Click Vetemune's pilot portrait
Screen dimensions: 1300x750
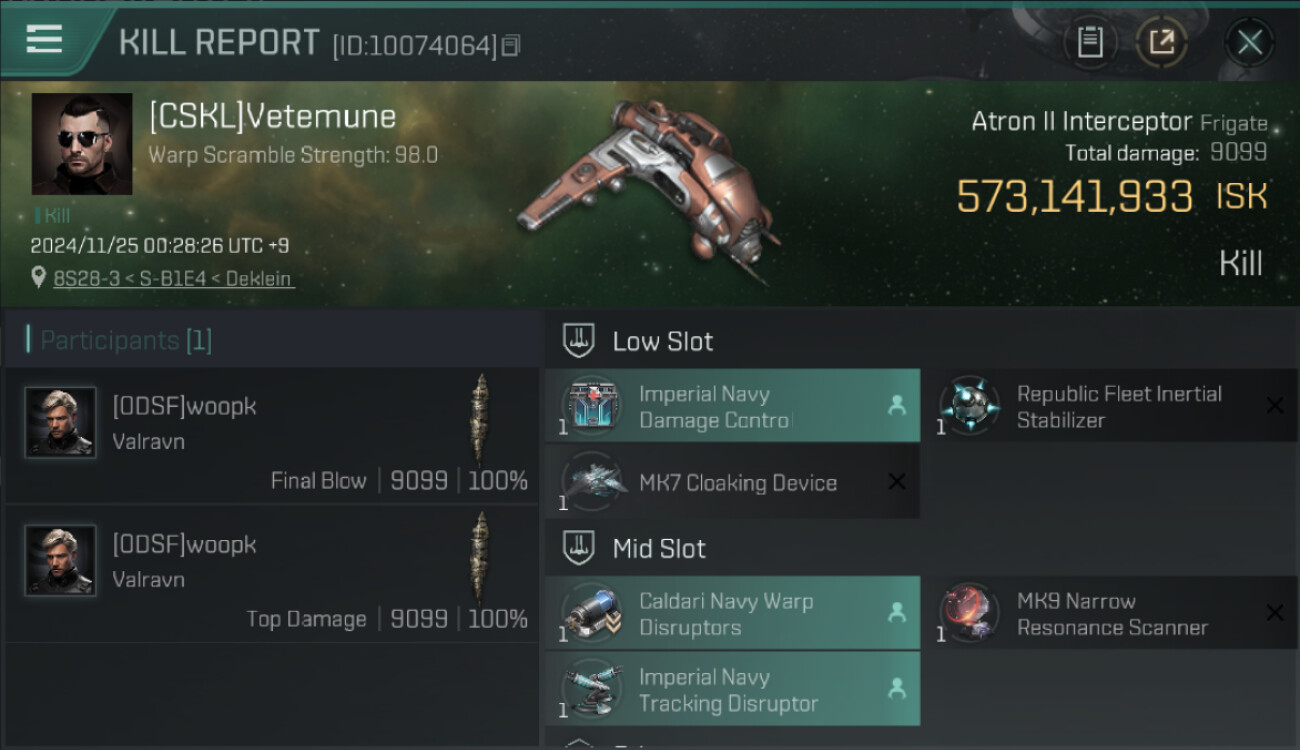(82, 144)
